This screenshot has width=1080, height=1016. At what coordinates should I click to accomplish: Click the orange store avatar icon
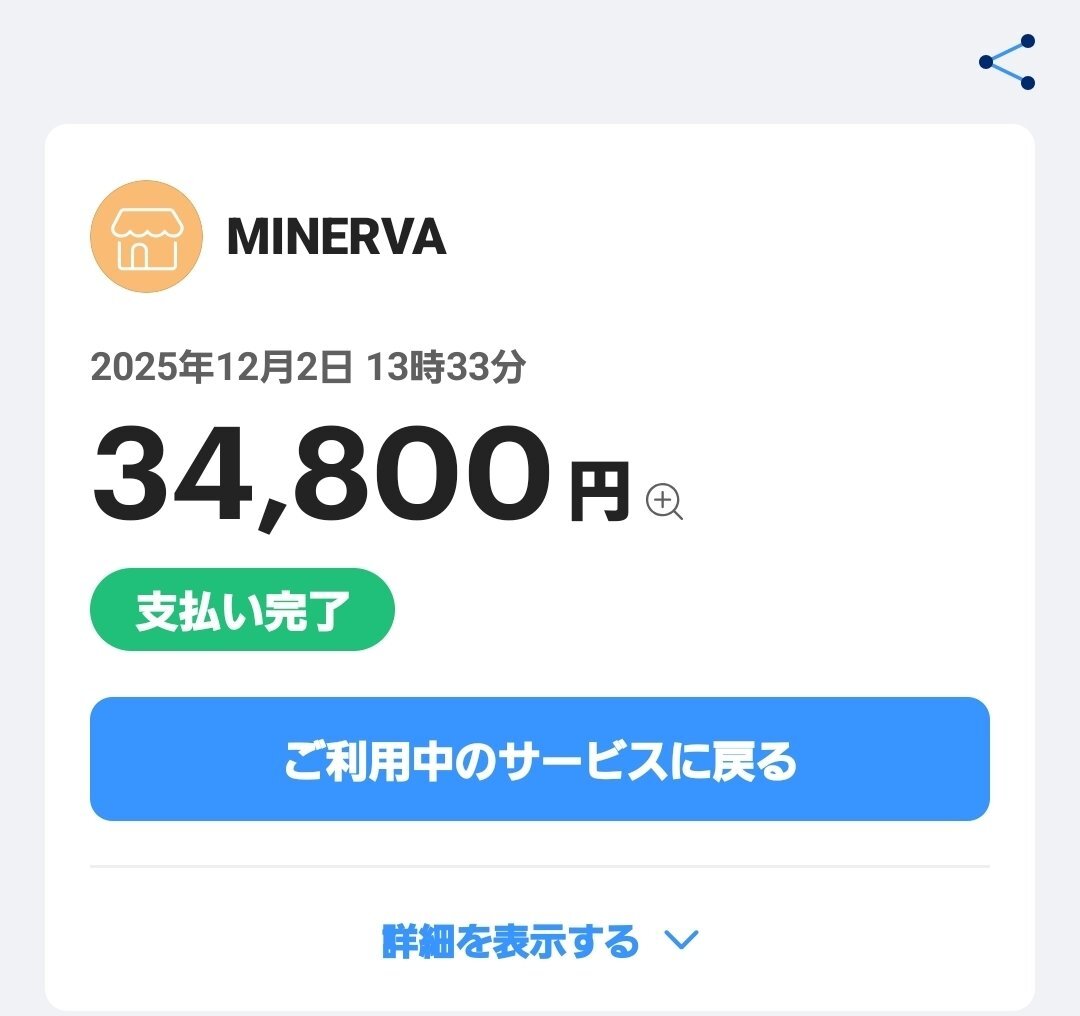pos(147,236)
